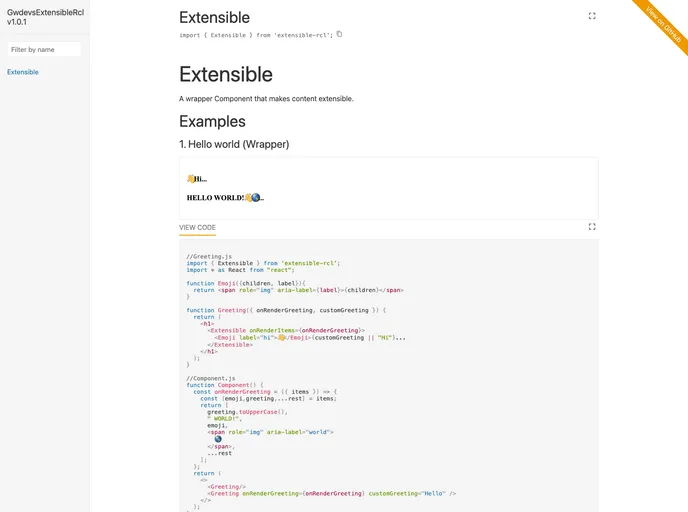Open the Hello world example in isolation
688x512 pixels.
[592, 227]
